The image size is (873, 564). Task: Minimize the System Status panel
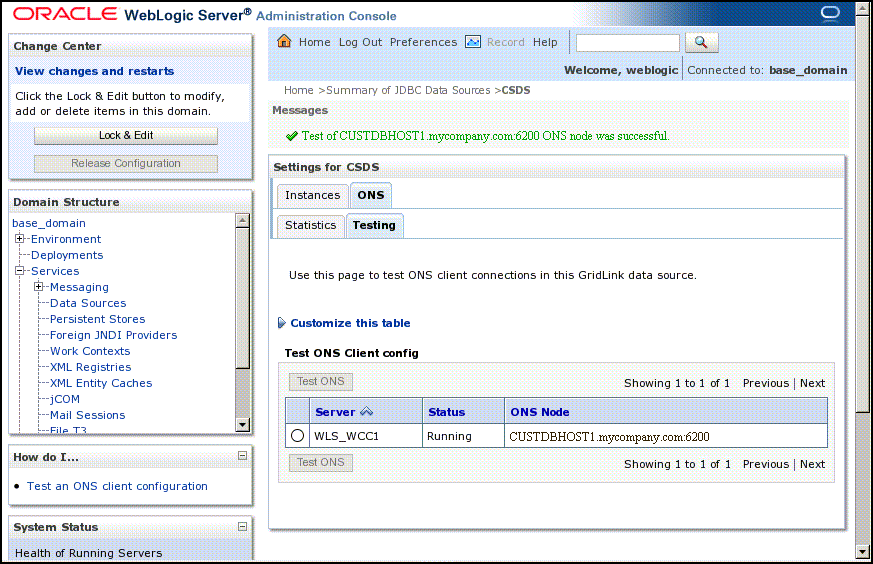242,526
